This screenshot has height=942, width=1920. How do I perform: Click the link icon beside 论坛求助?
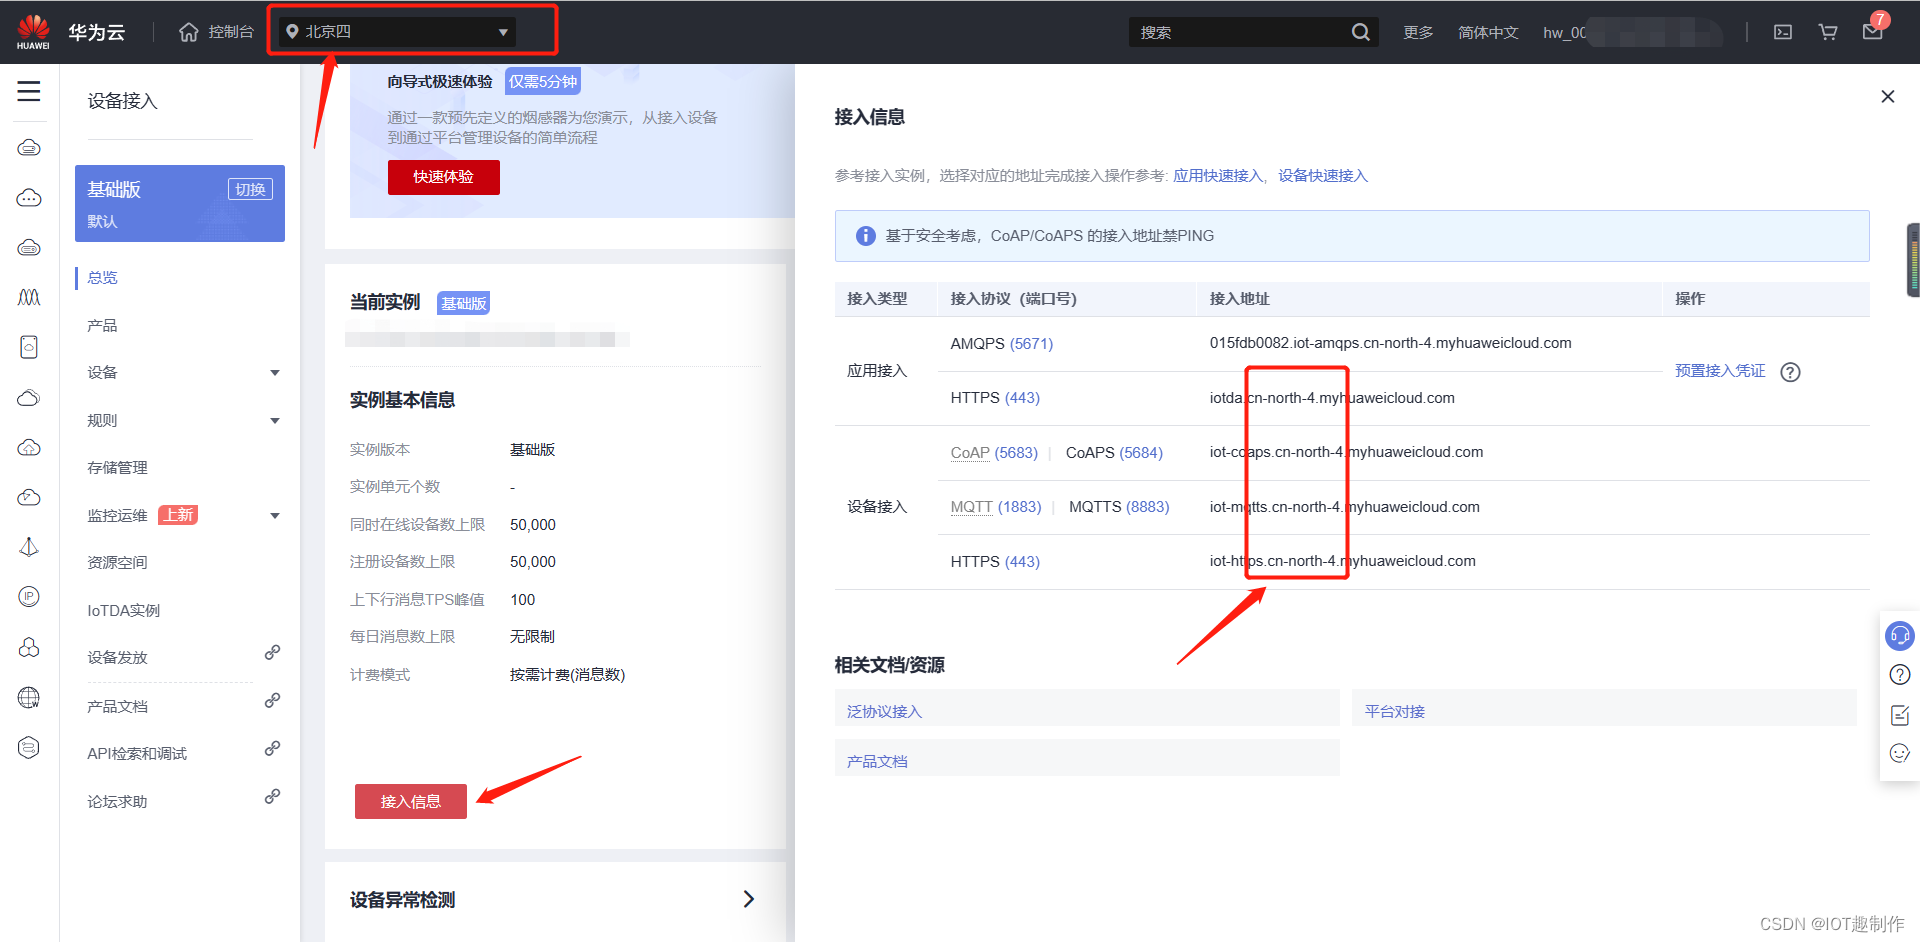tap(272, 797)
